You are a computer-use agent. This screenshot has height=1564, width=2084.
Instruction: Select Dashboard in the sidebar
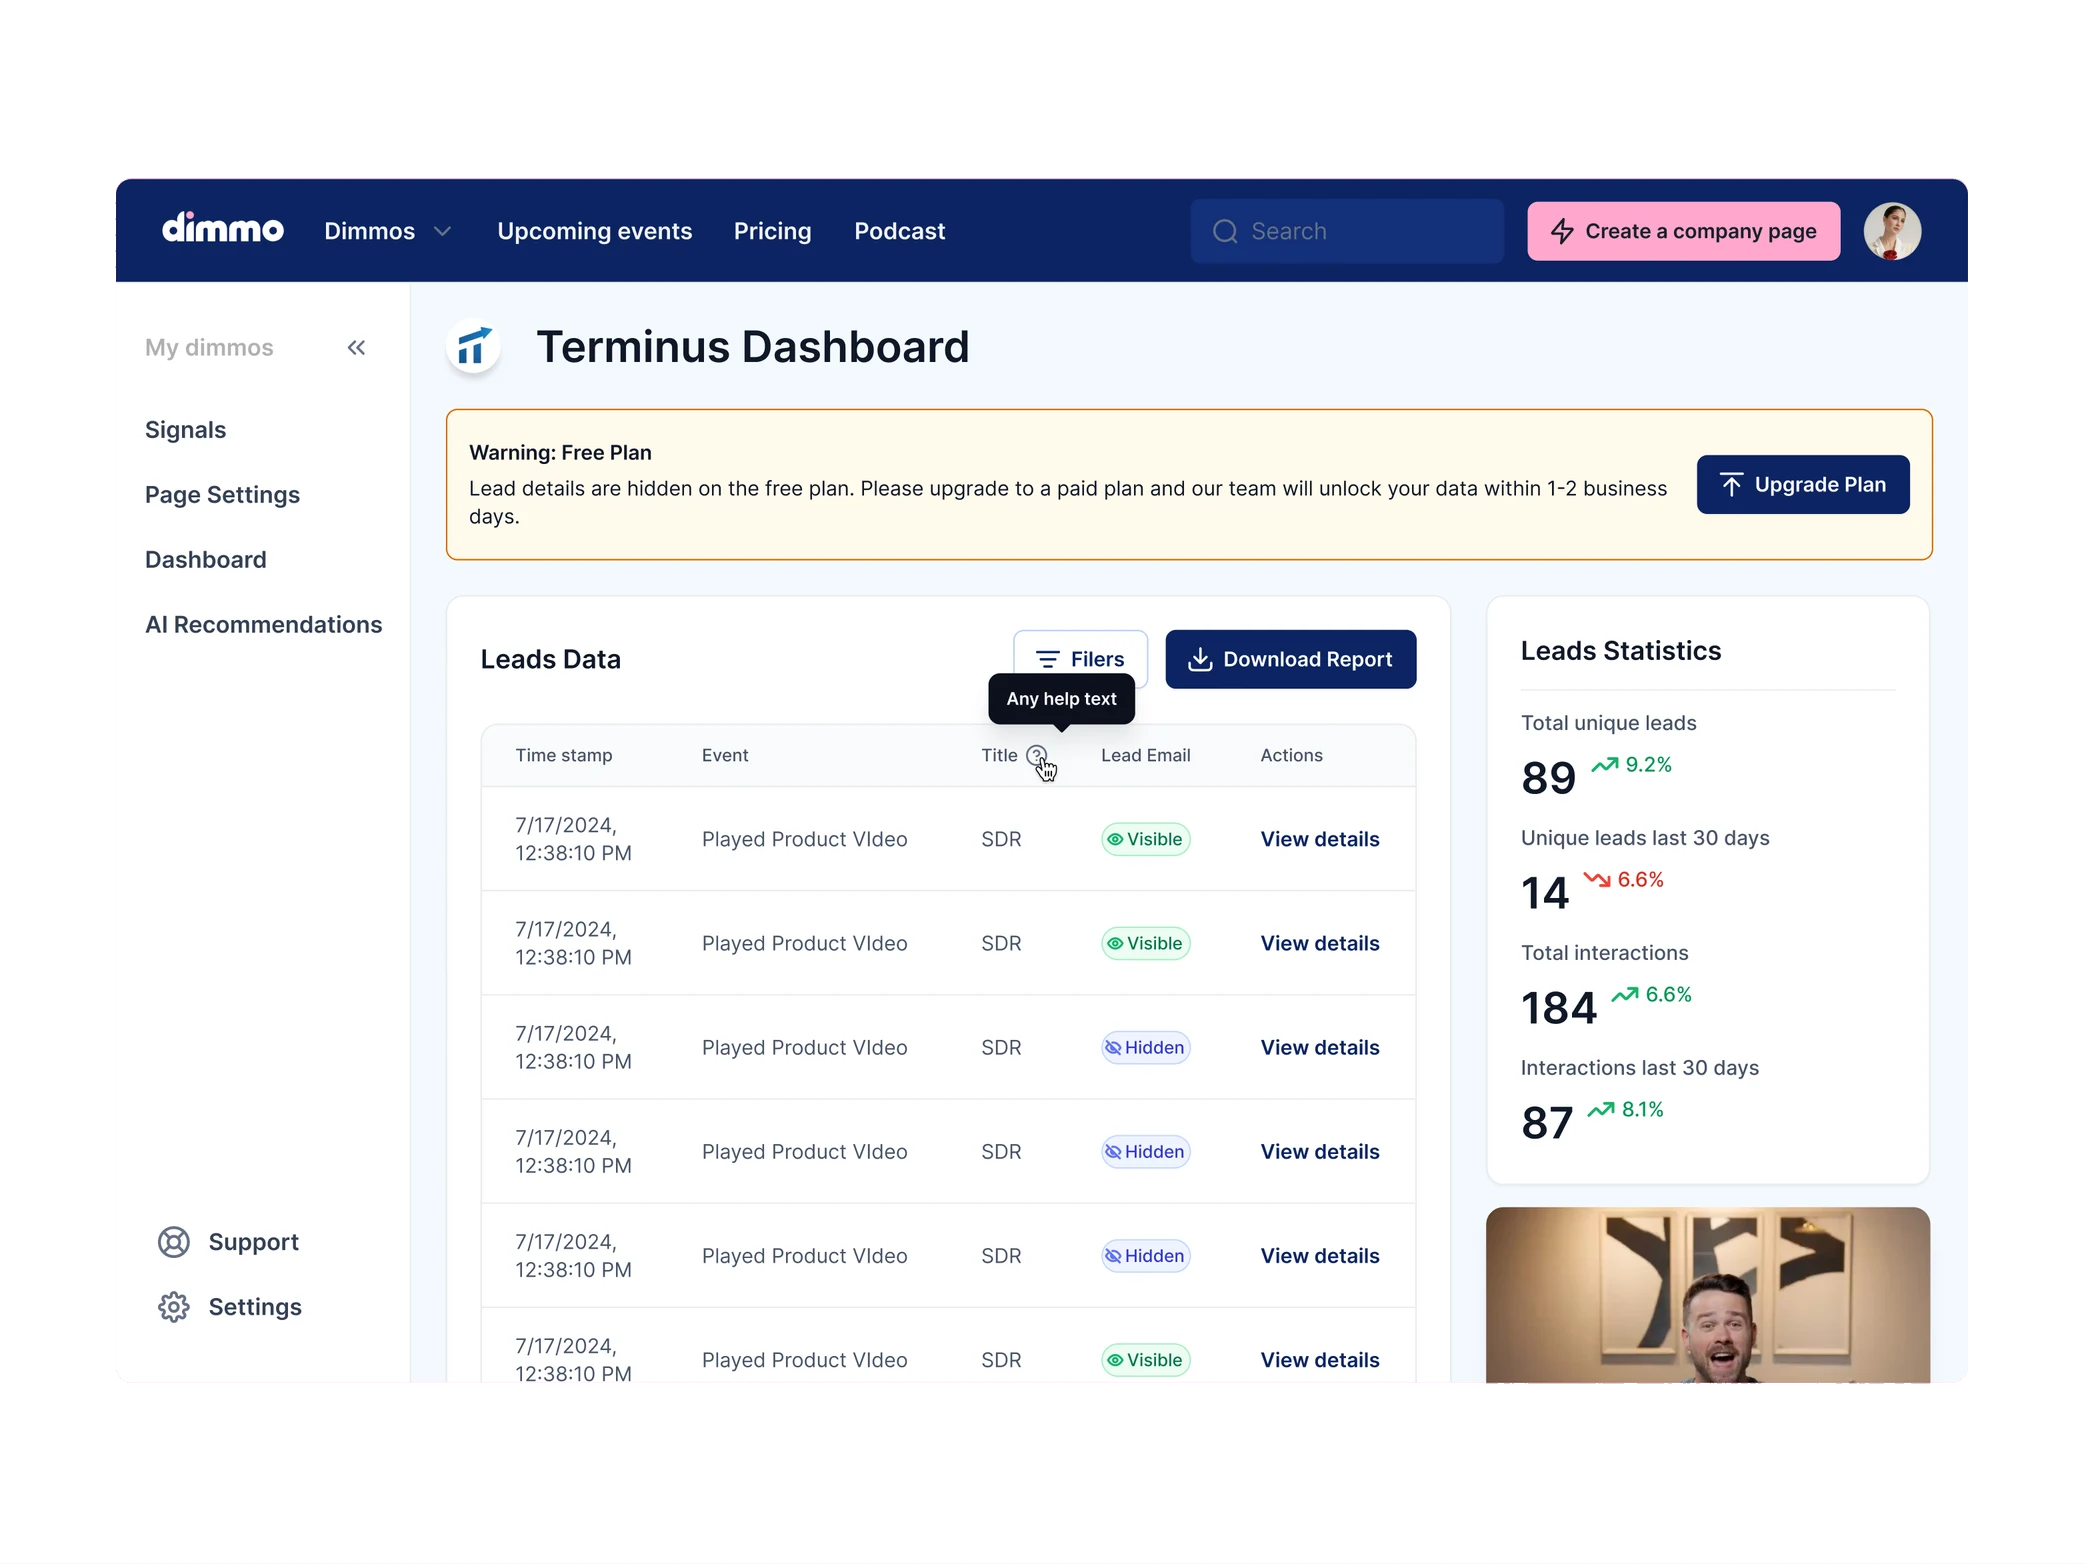click(x=206, y=560)
